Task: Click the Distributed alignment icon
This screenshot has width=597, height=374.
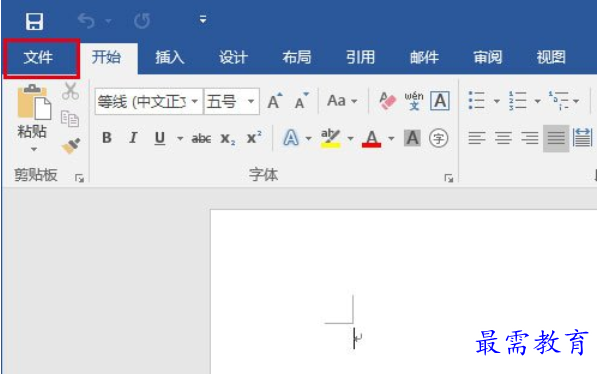Action: tap(583, 138)
